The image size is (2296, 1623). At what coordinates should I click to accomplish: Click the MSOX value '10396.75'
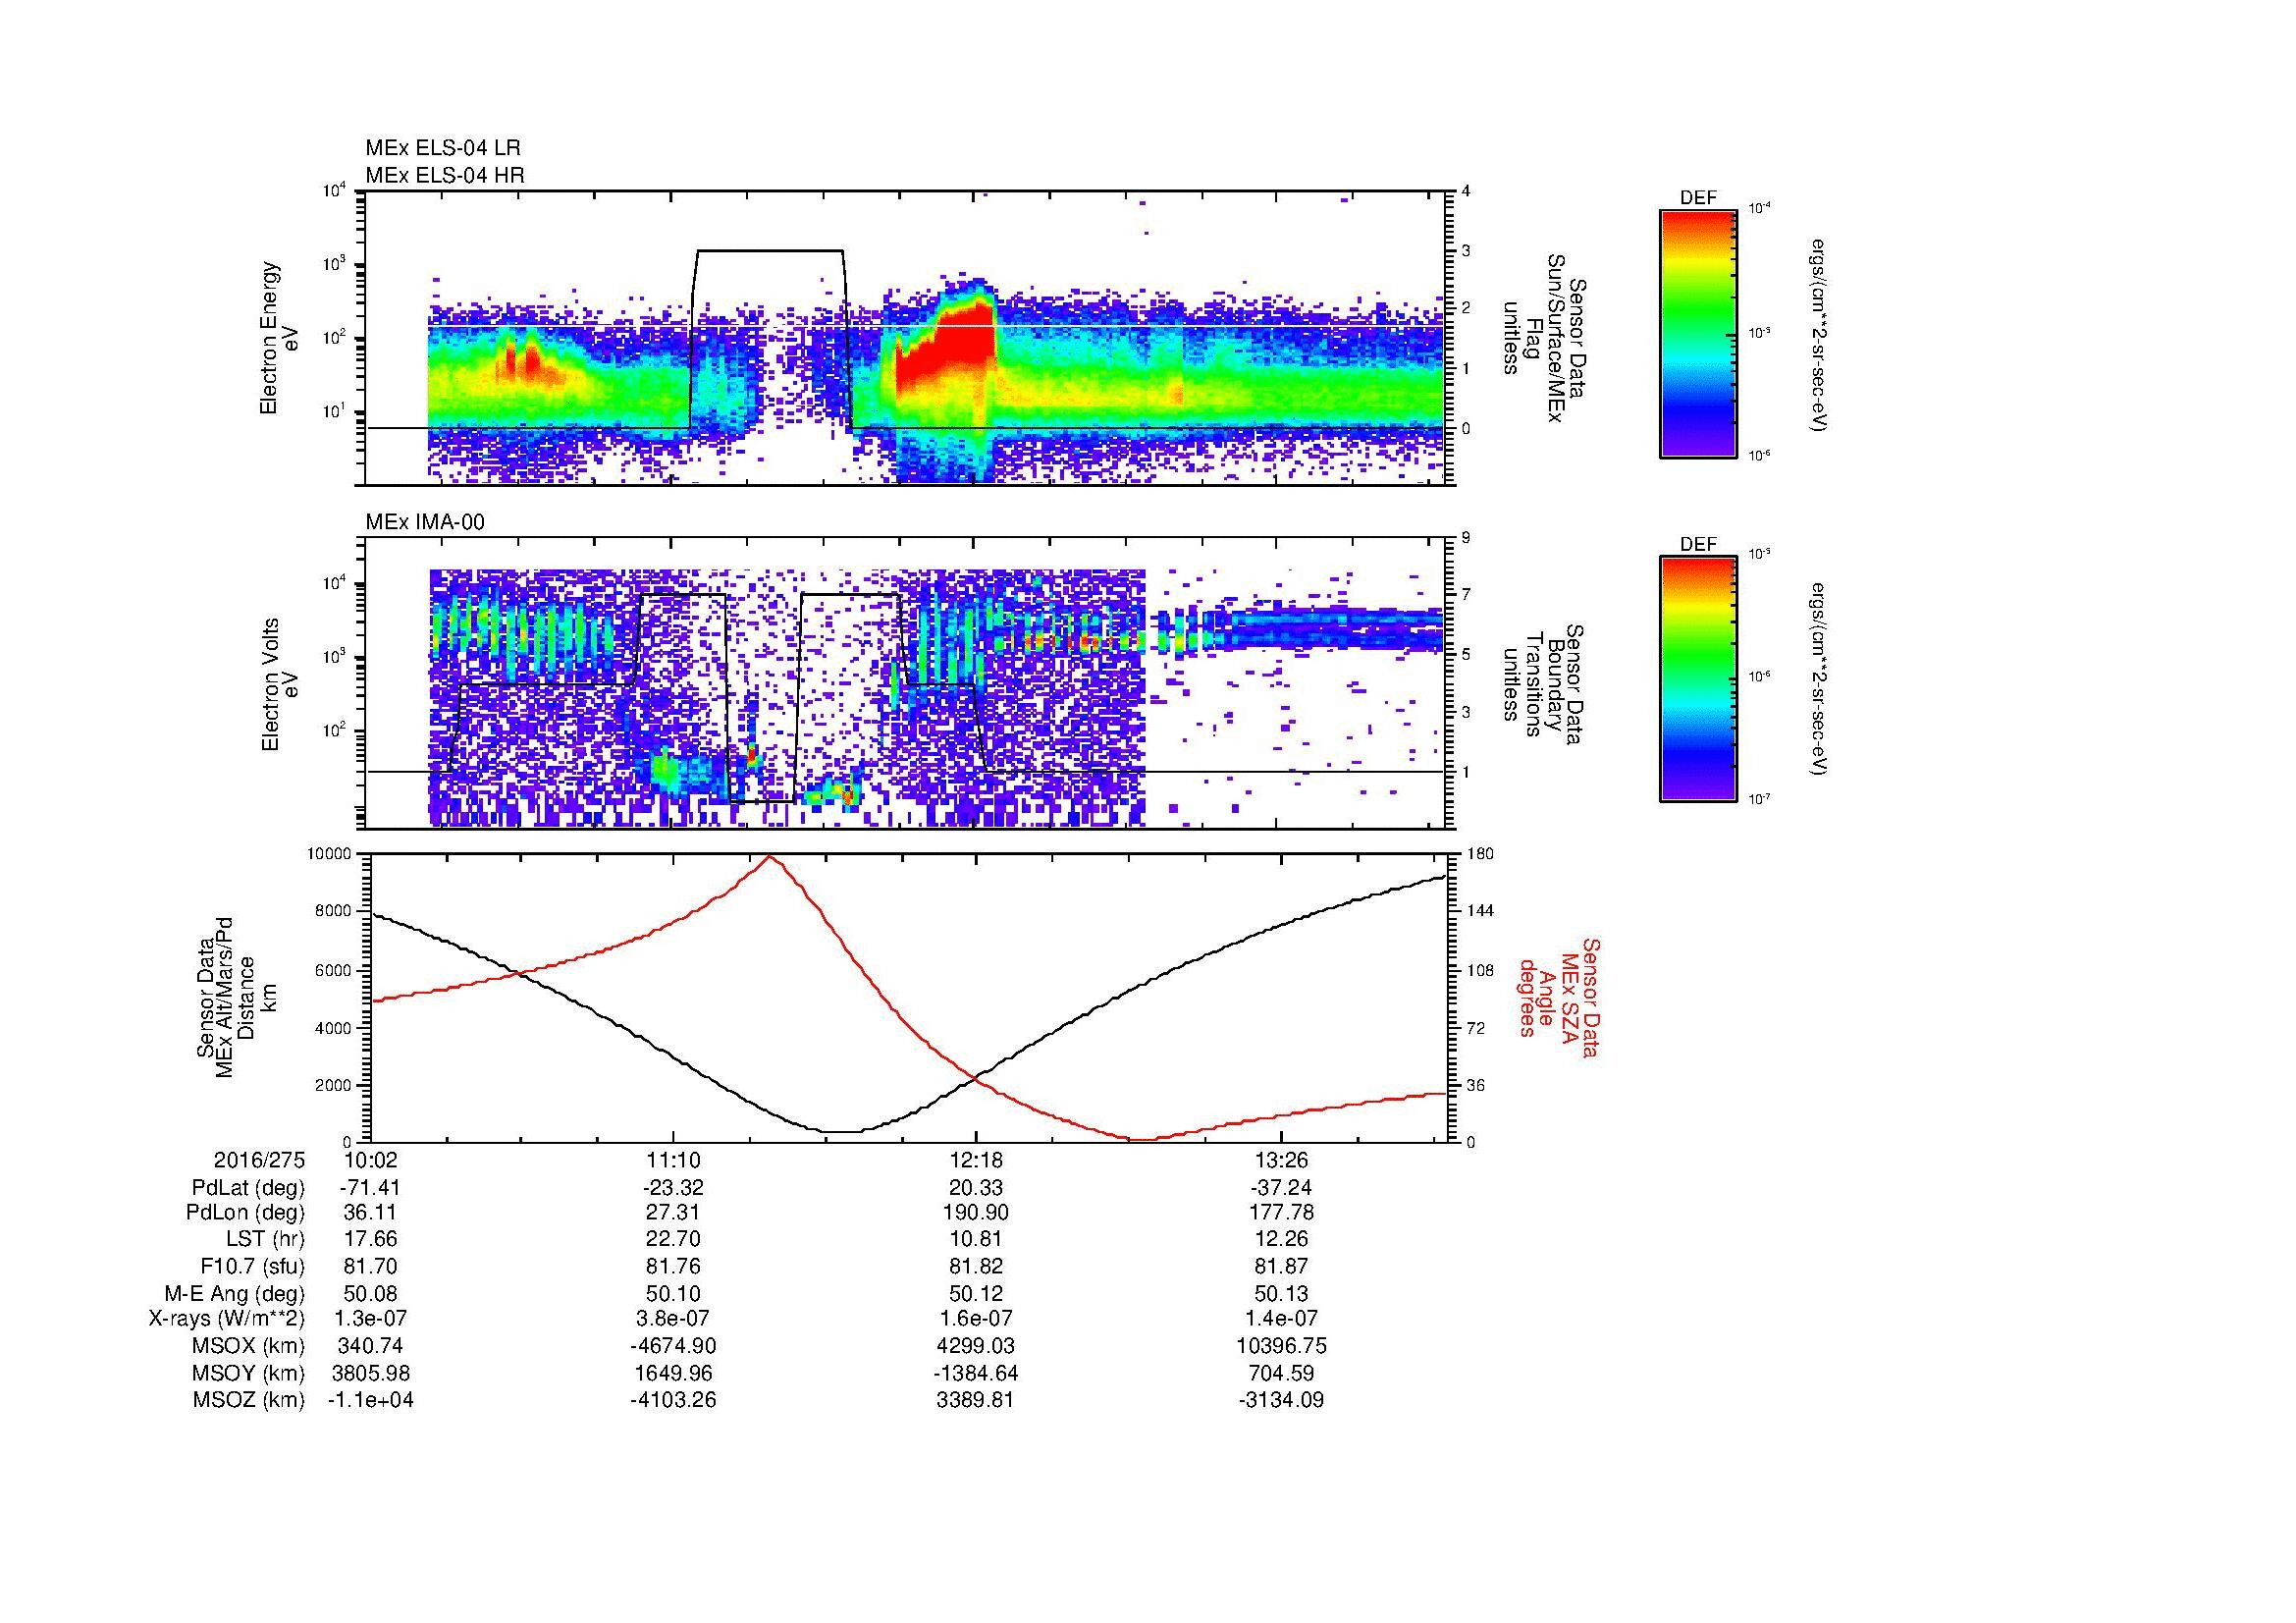(x=1280, y=1346)
